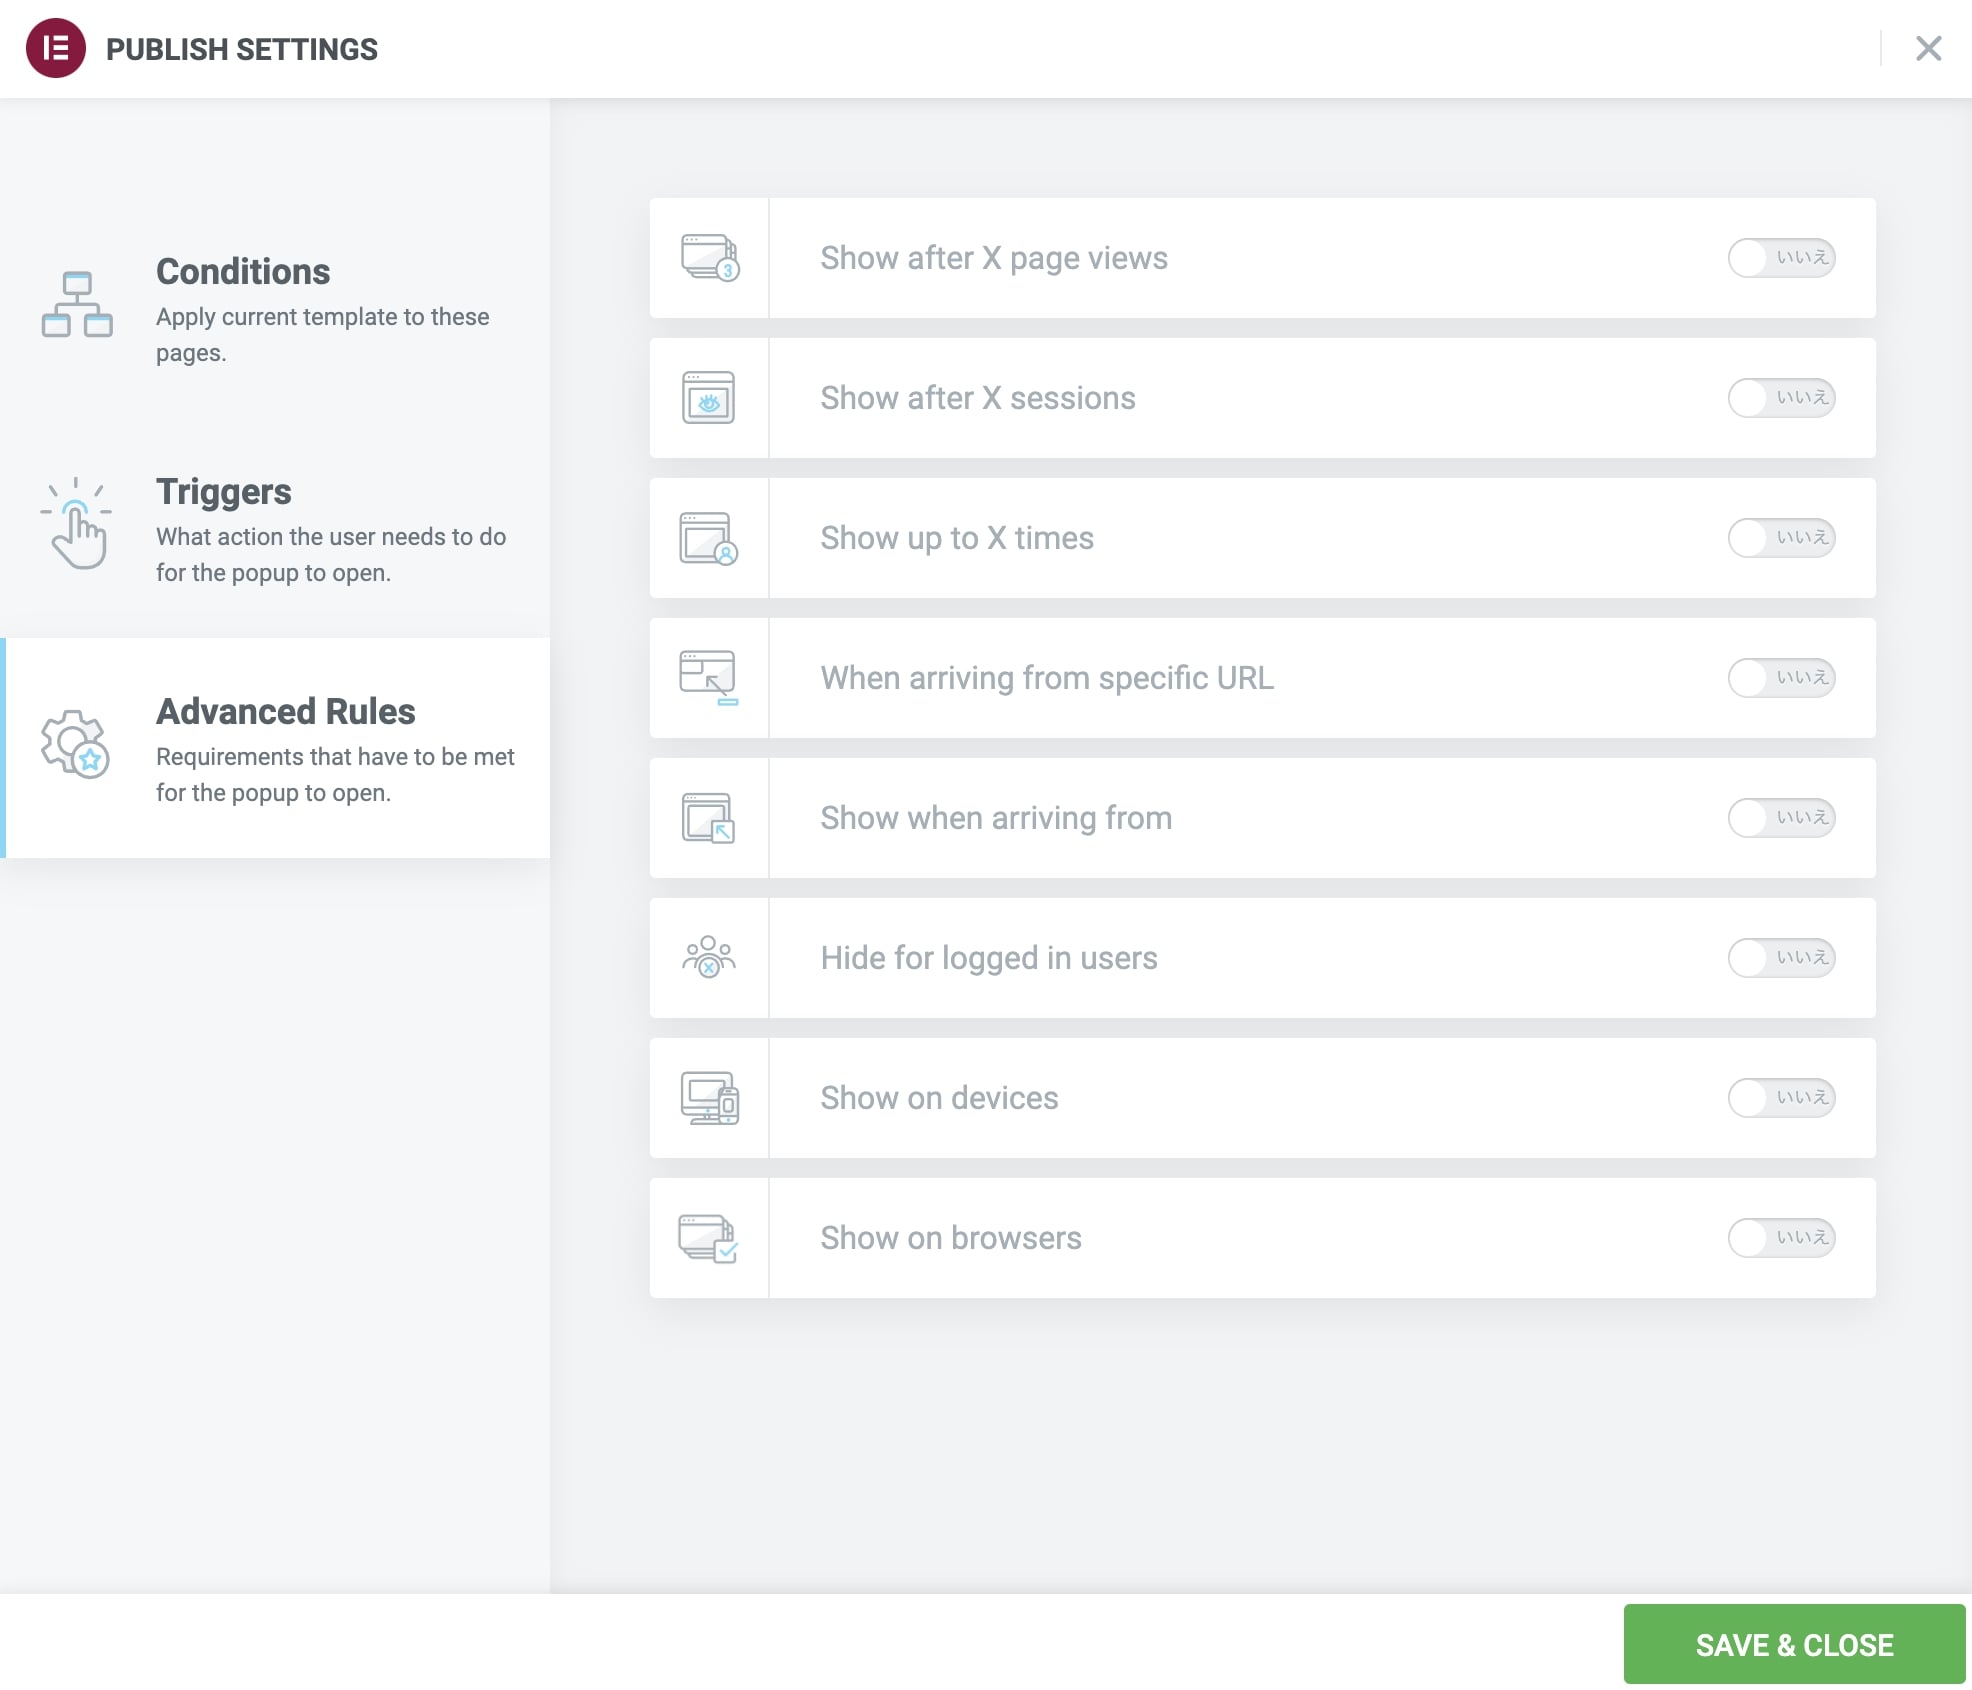
Task: Enable the Show on devices switch
Action: click(x=1781, y=1098)
